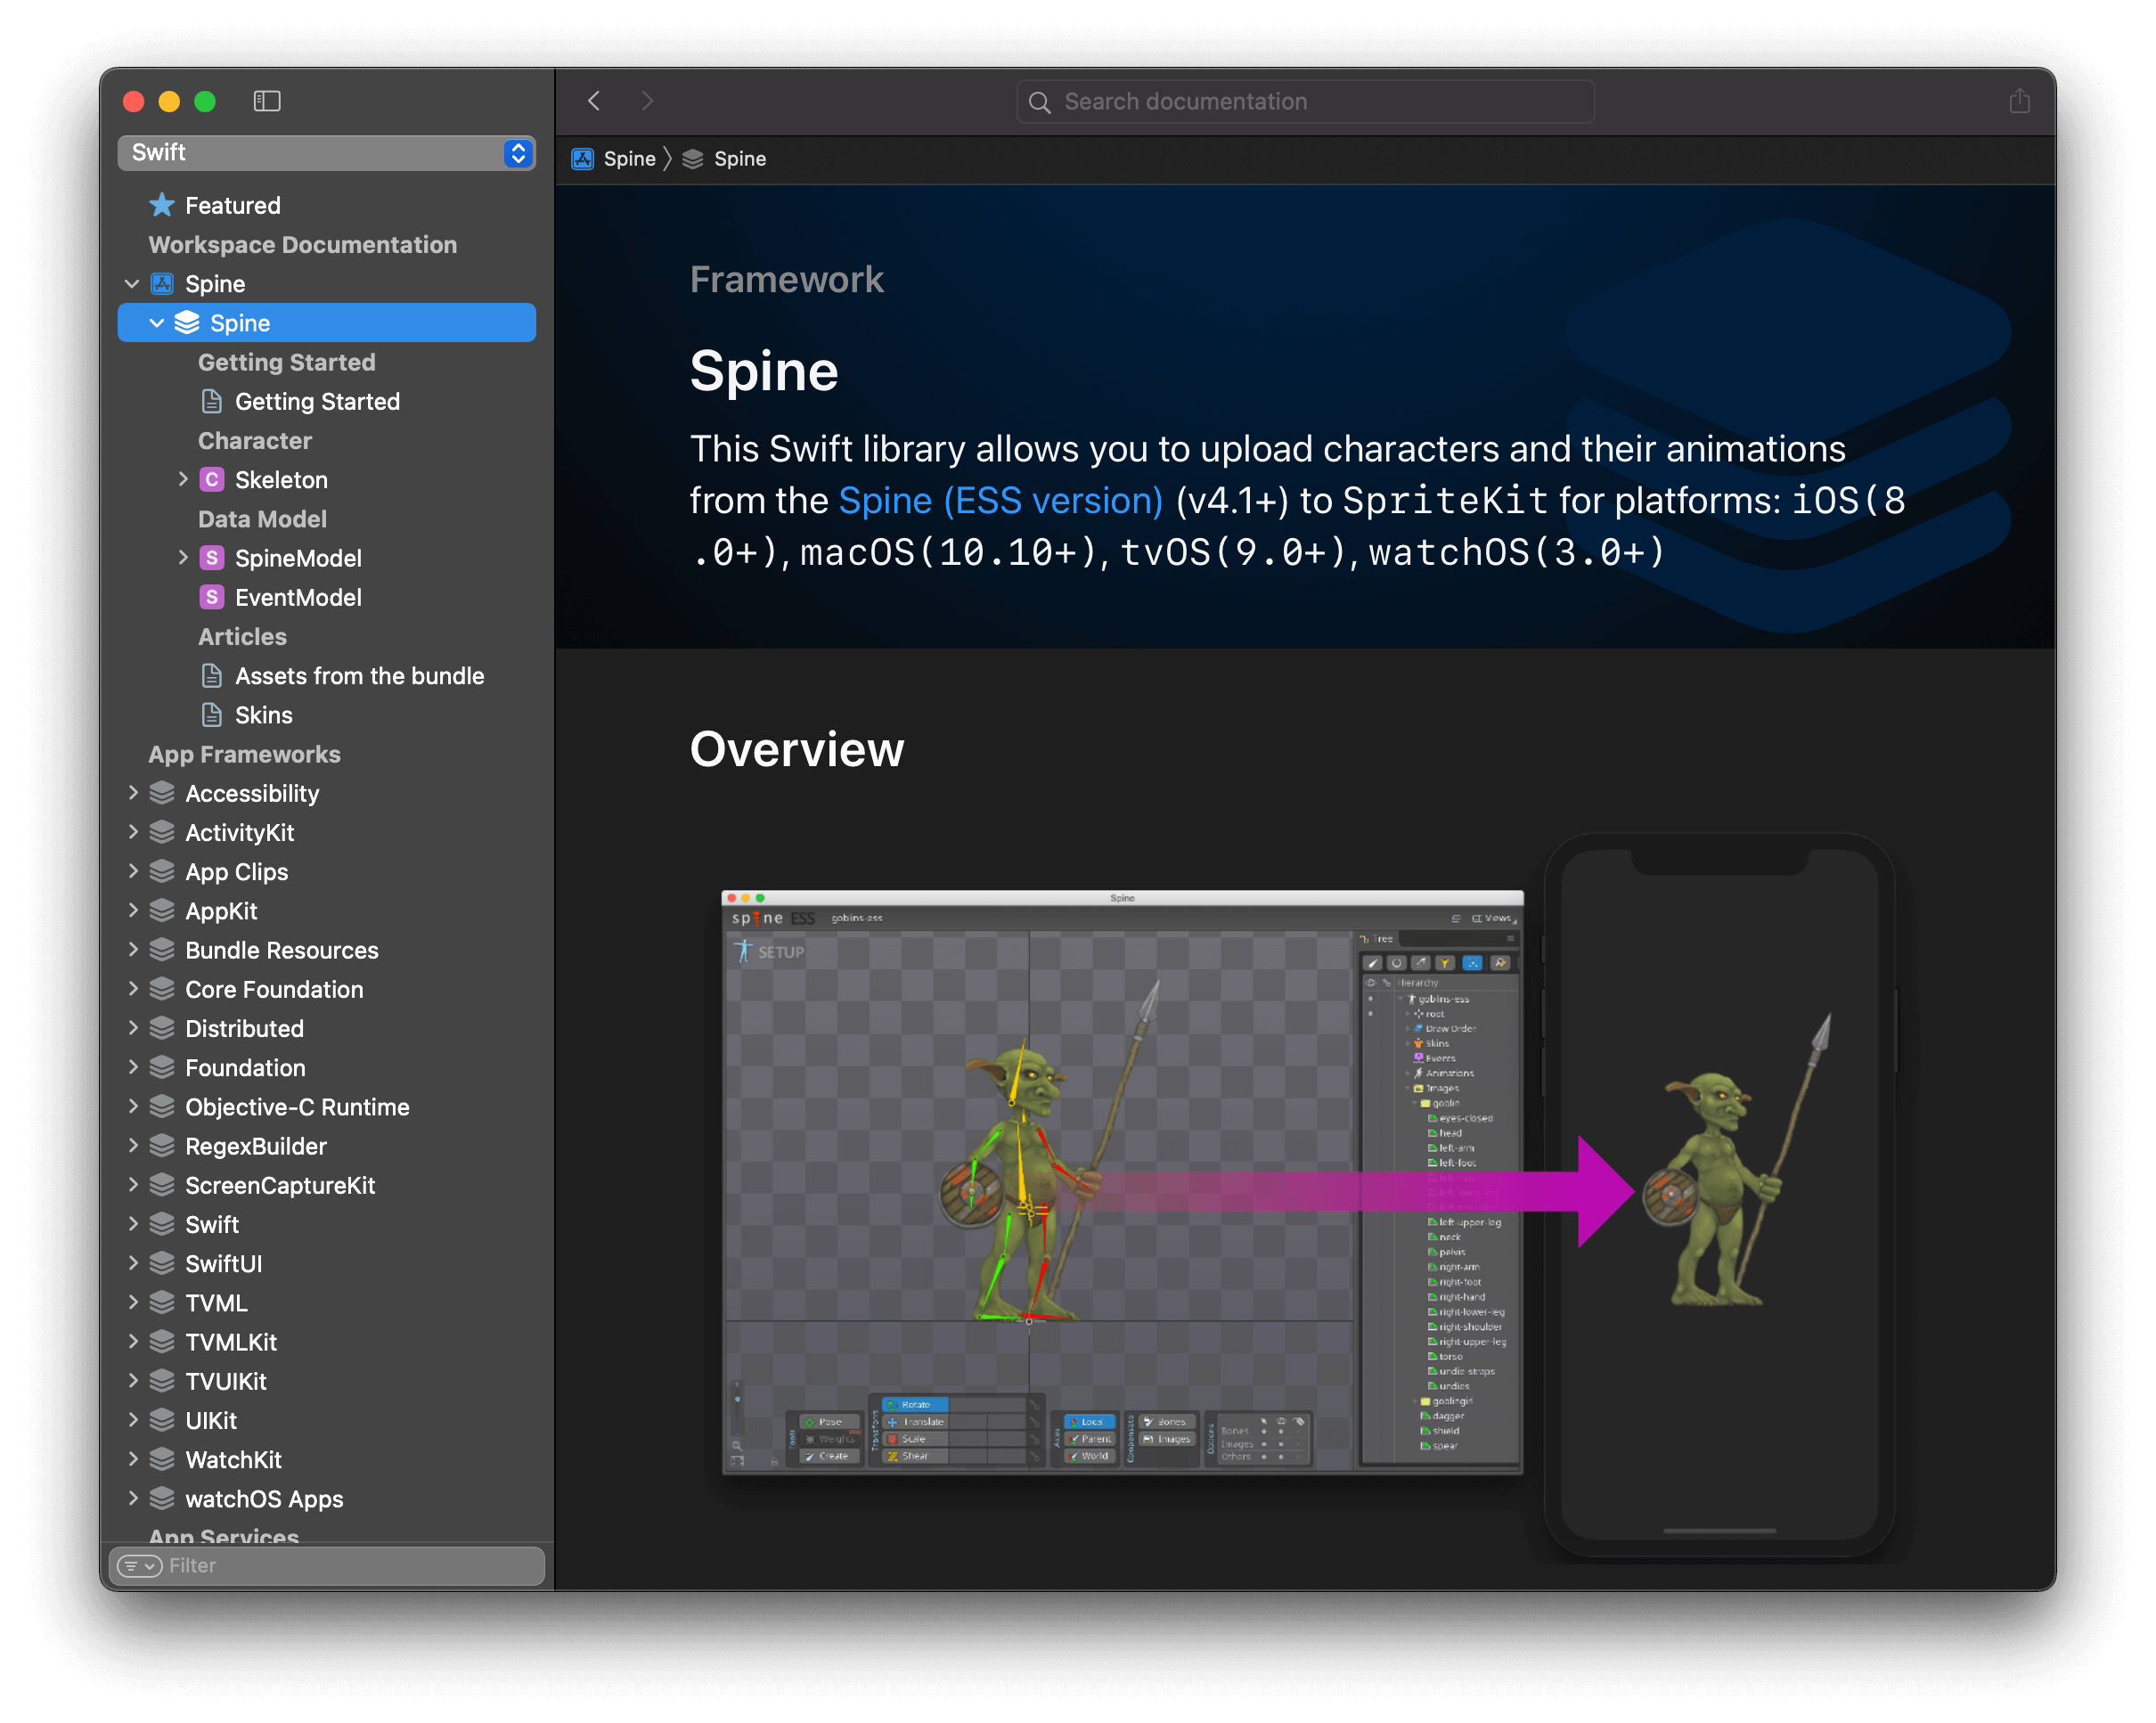The width and height of the screenshot is (2156, 1723).
Task: Expand the Bundle Resources framework
Action: [x=133, y=949]
